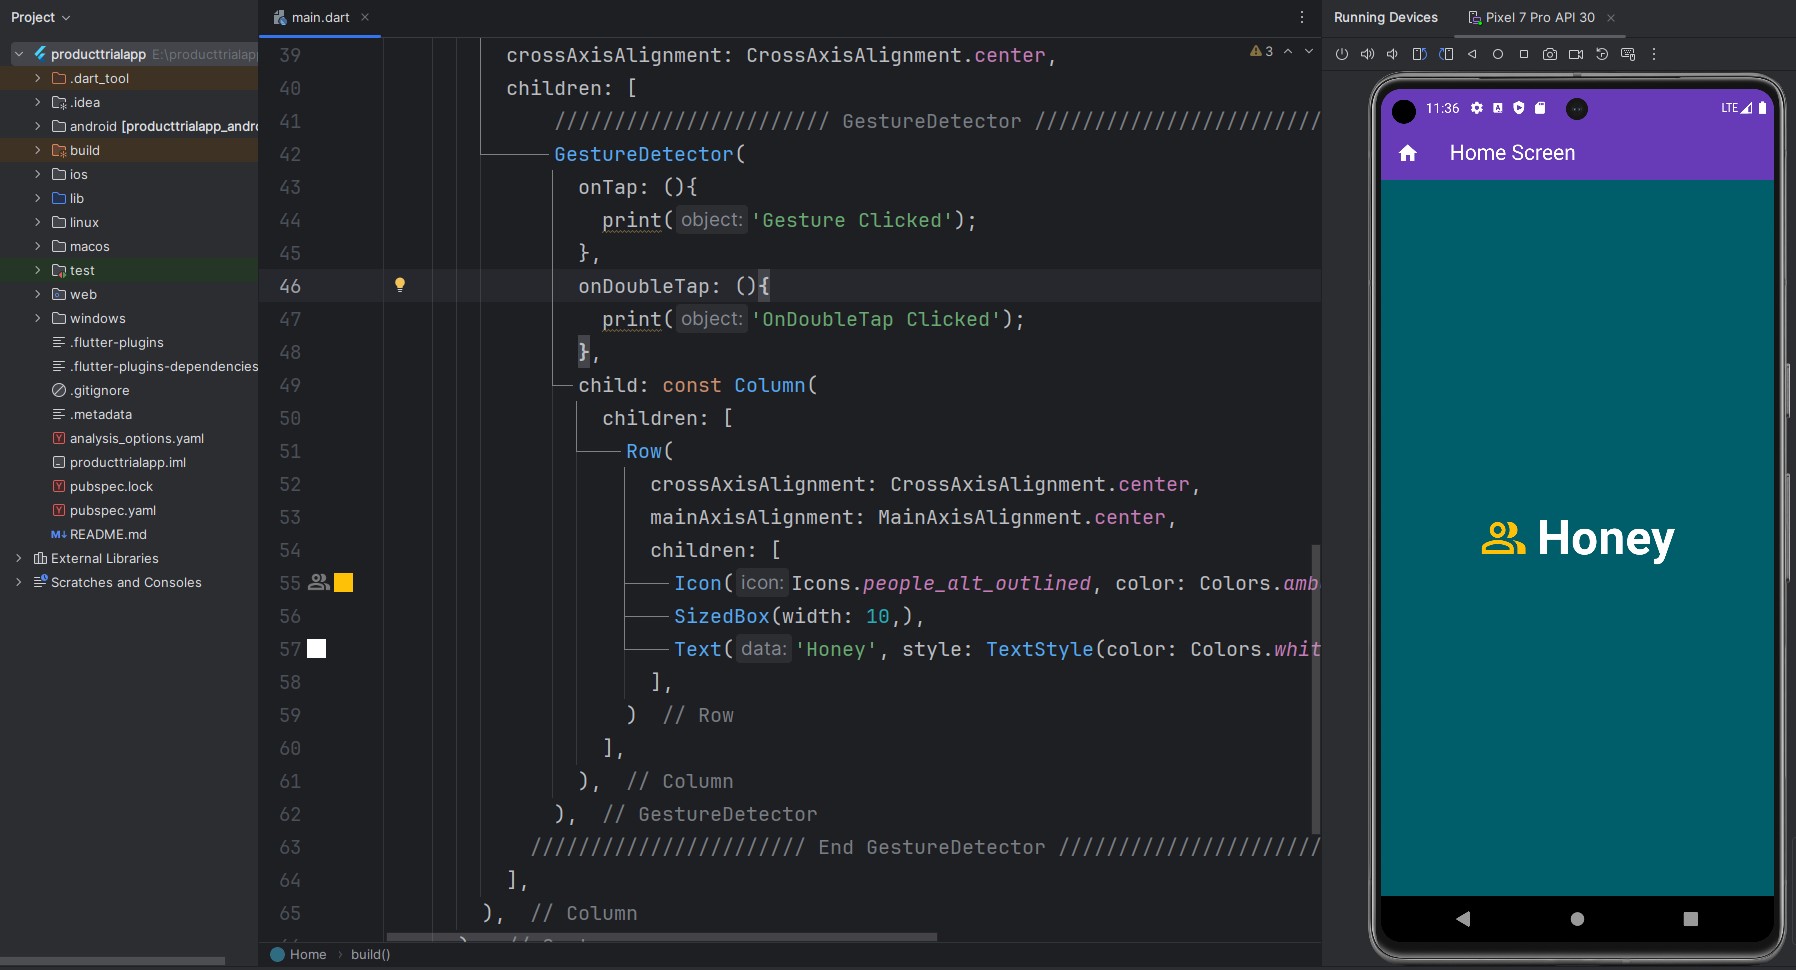Click the lightbulb quick-fix icon on line 46
This screenshot has height=970, width=1796.
[x=400, y=285]
